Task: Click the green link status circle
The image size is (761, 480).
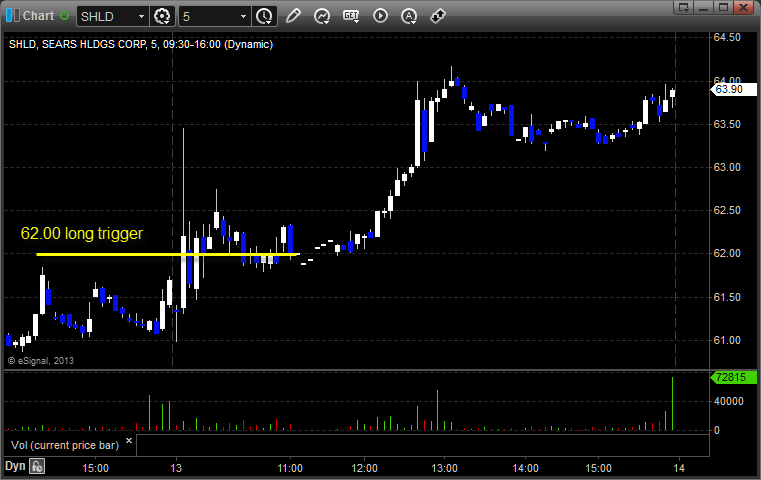Action: [x=65, y=16]
